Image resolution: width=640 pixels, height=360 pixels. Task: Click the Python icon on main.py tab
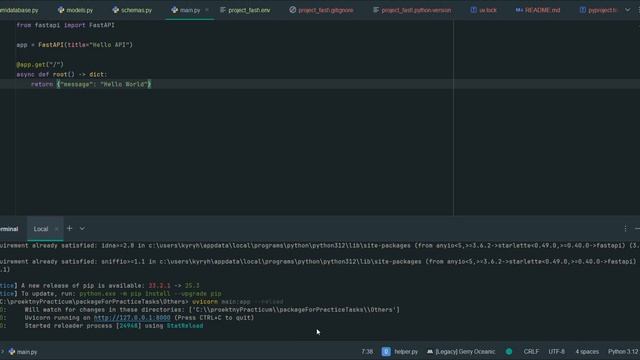[x=174, y=10]
